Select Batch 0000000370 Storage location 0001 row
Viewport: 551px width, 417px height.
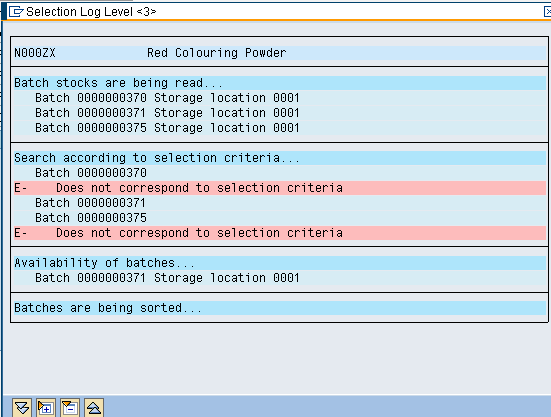(x=280, y=98)
